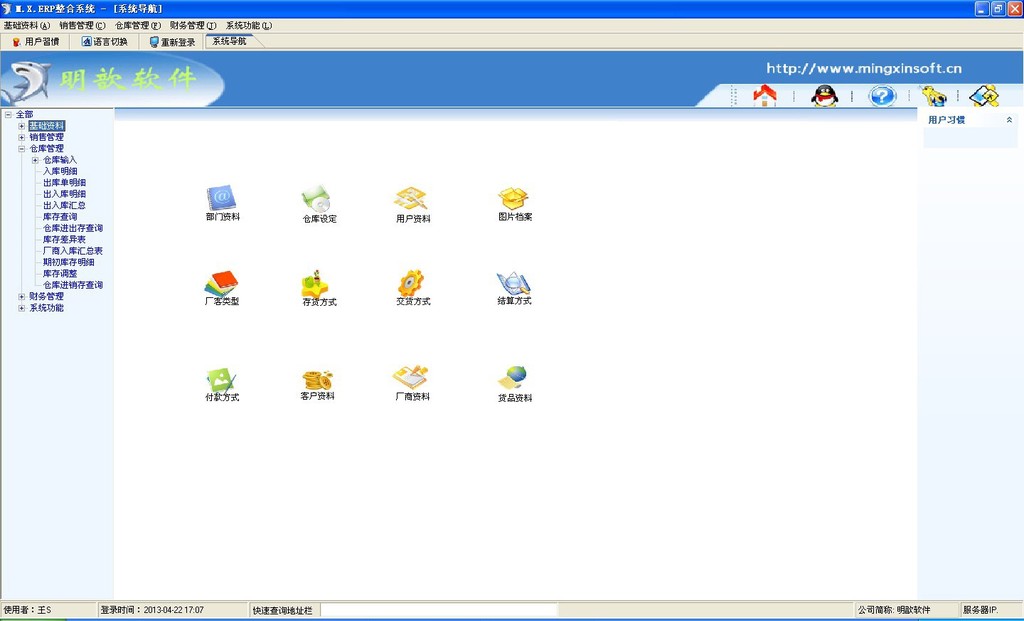Screen dimensions: 1024x621
Task: Collapse the 用户习惯 panel chevron
Action: [x=1009, y=120]
